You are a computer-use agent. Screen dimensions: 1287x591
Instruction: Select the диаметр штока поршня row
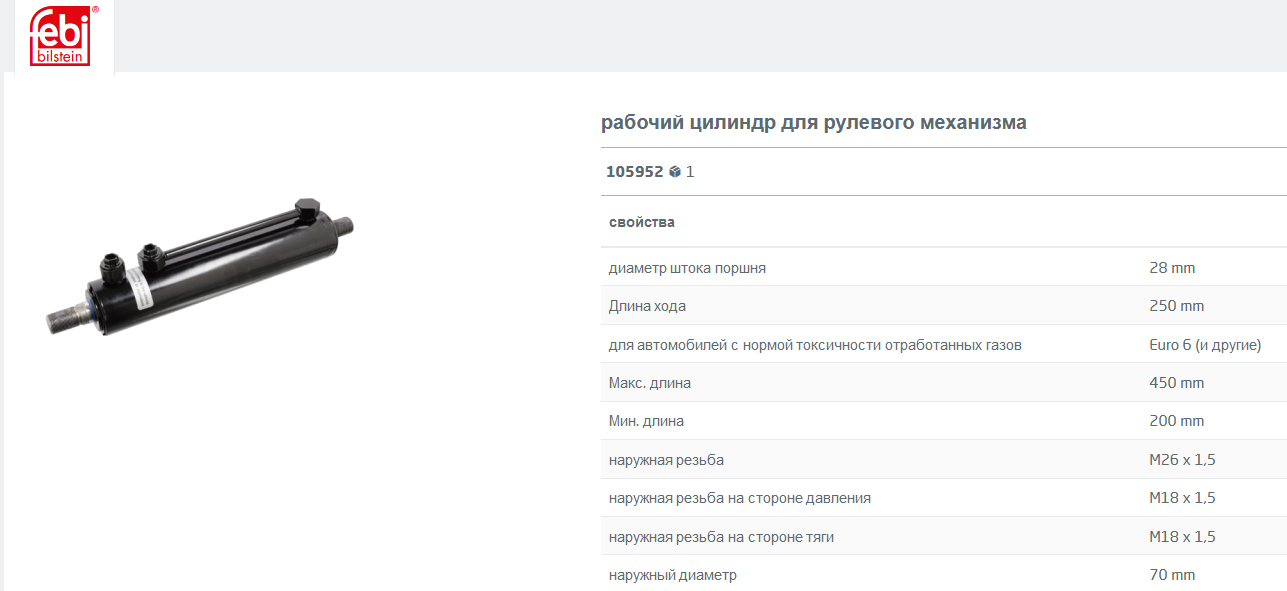point(944,268)
